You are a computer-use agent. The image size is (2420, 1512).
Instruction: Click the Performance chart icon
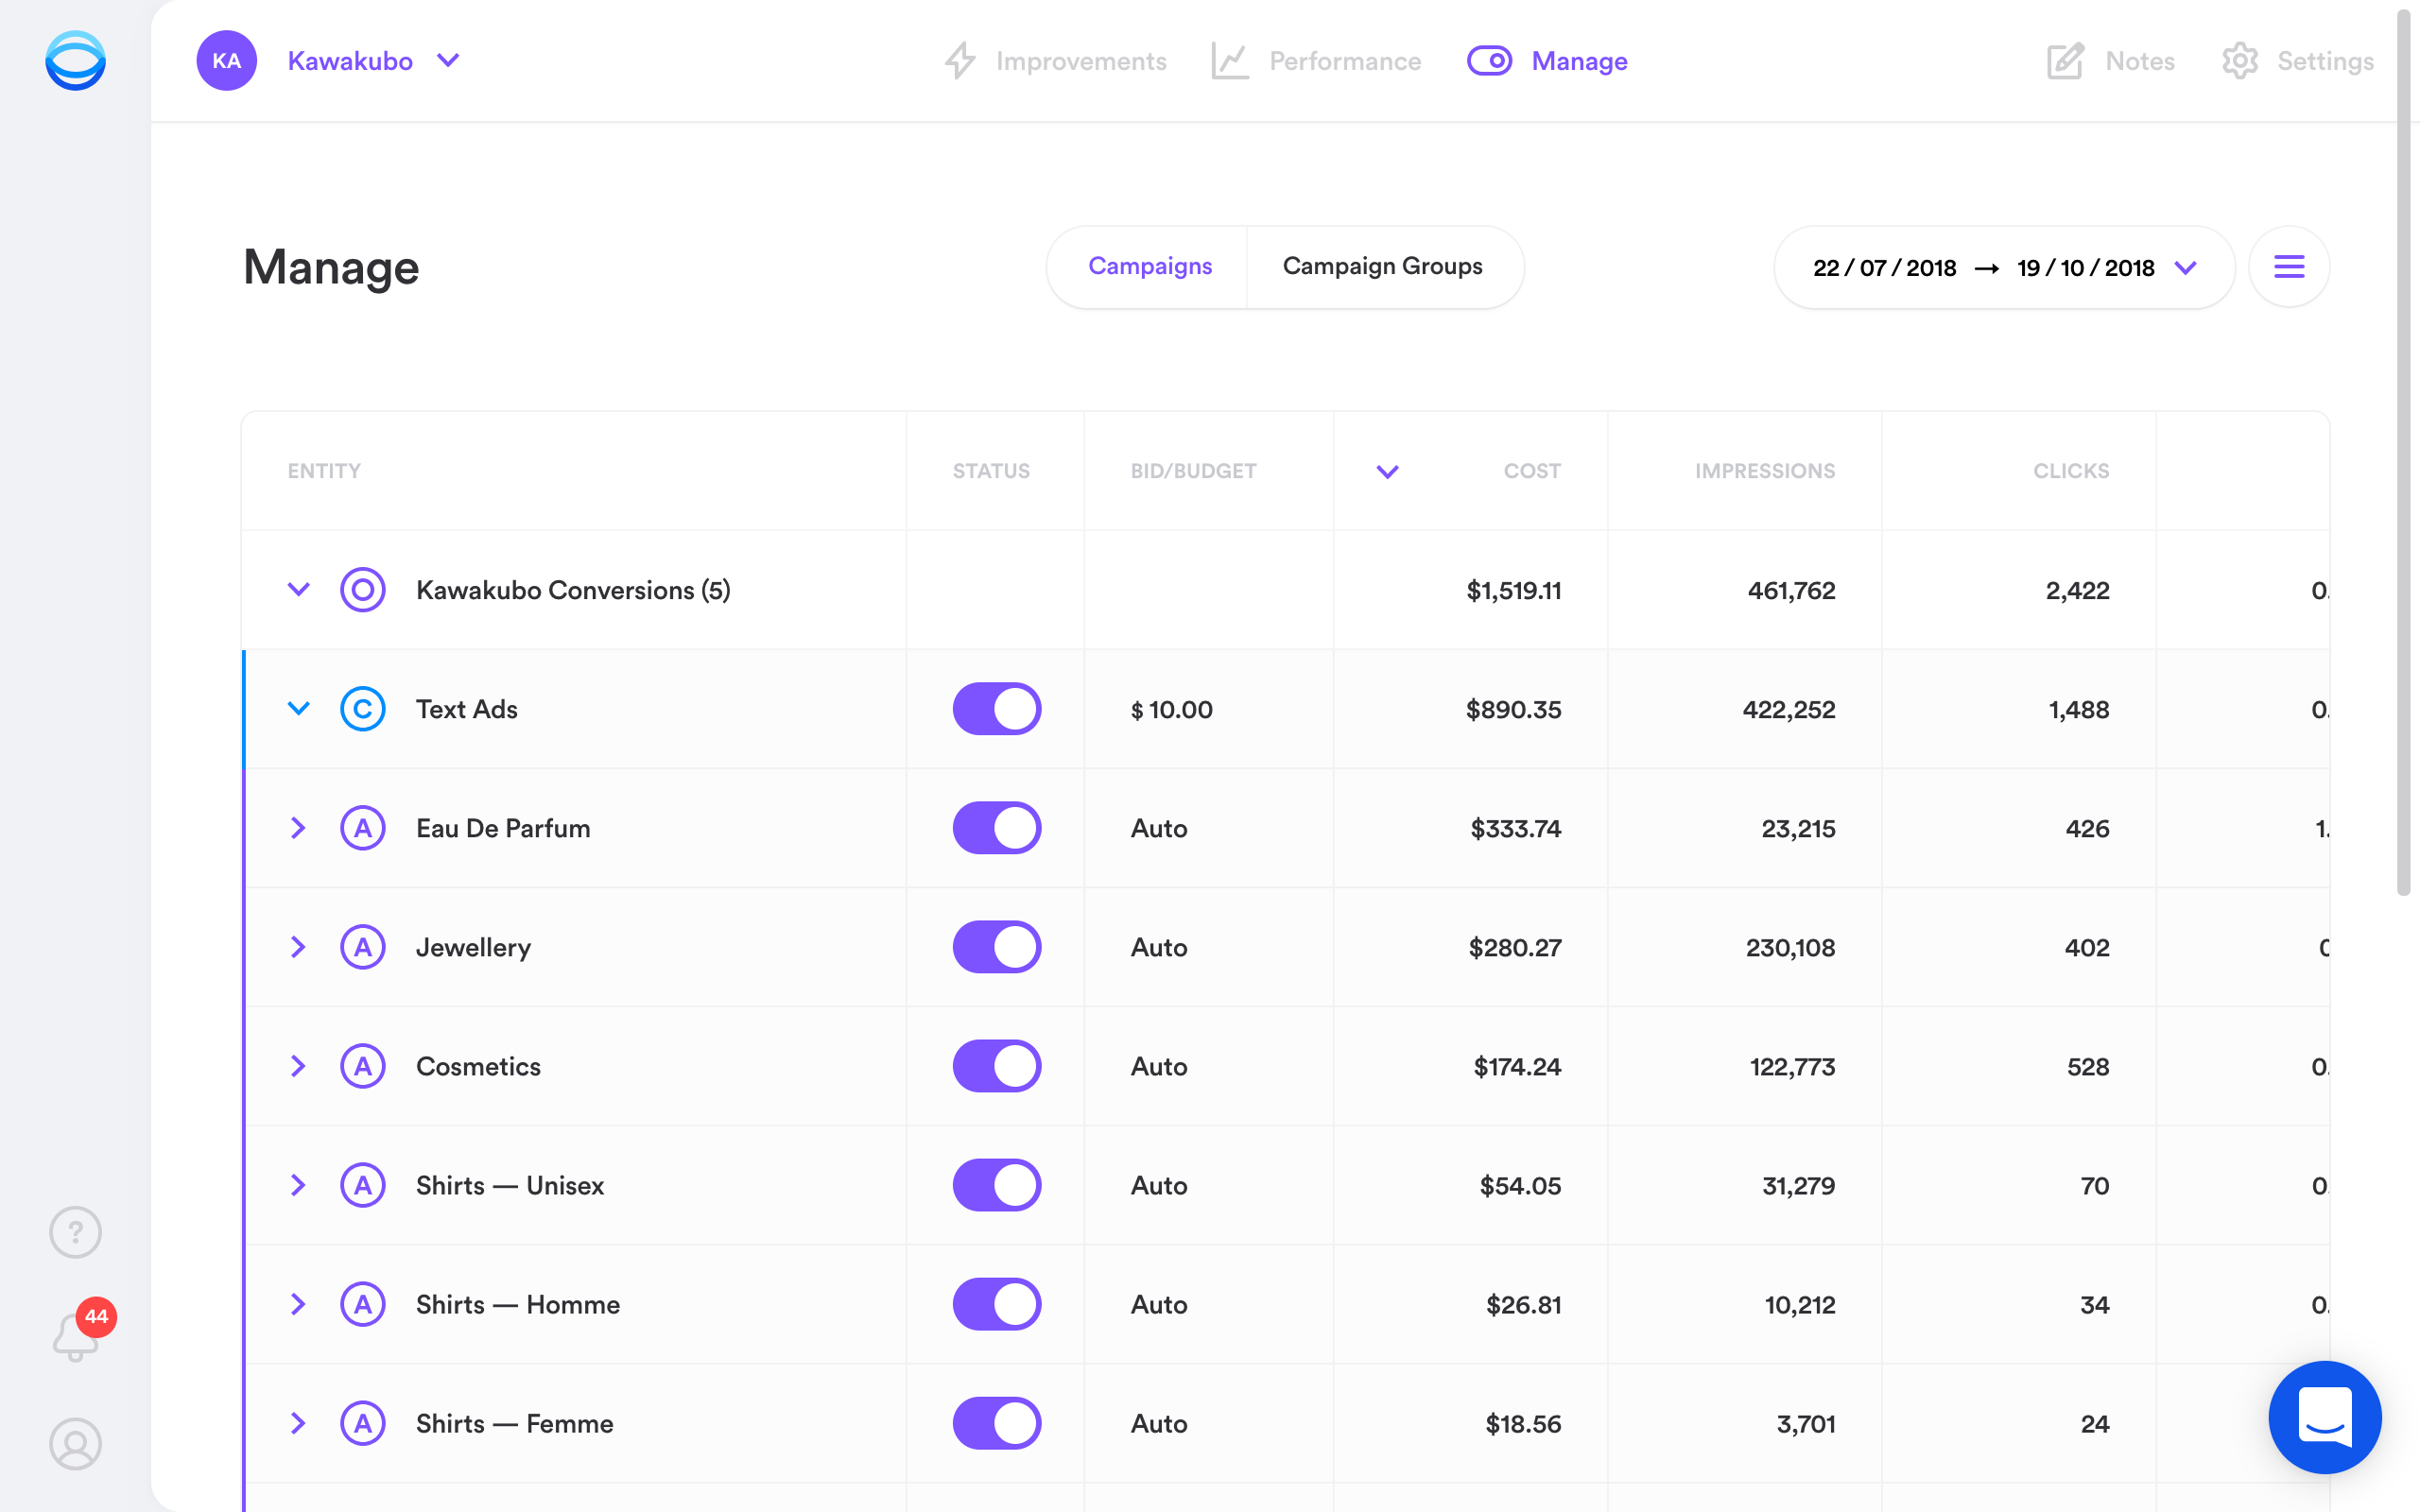pyautogui.click(x=1230, y=60)
